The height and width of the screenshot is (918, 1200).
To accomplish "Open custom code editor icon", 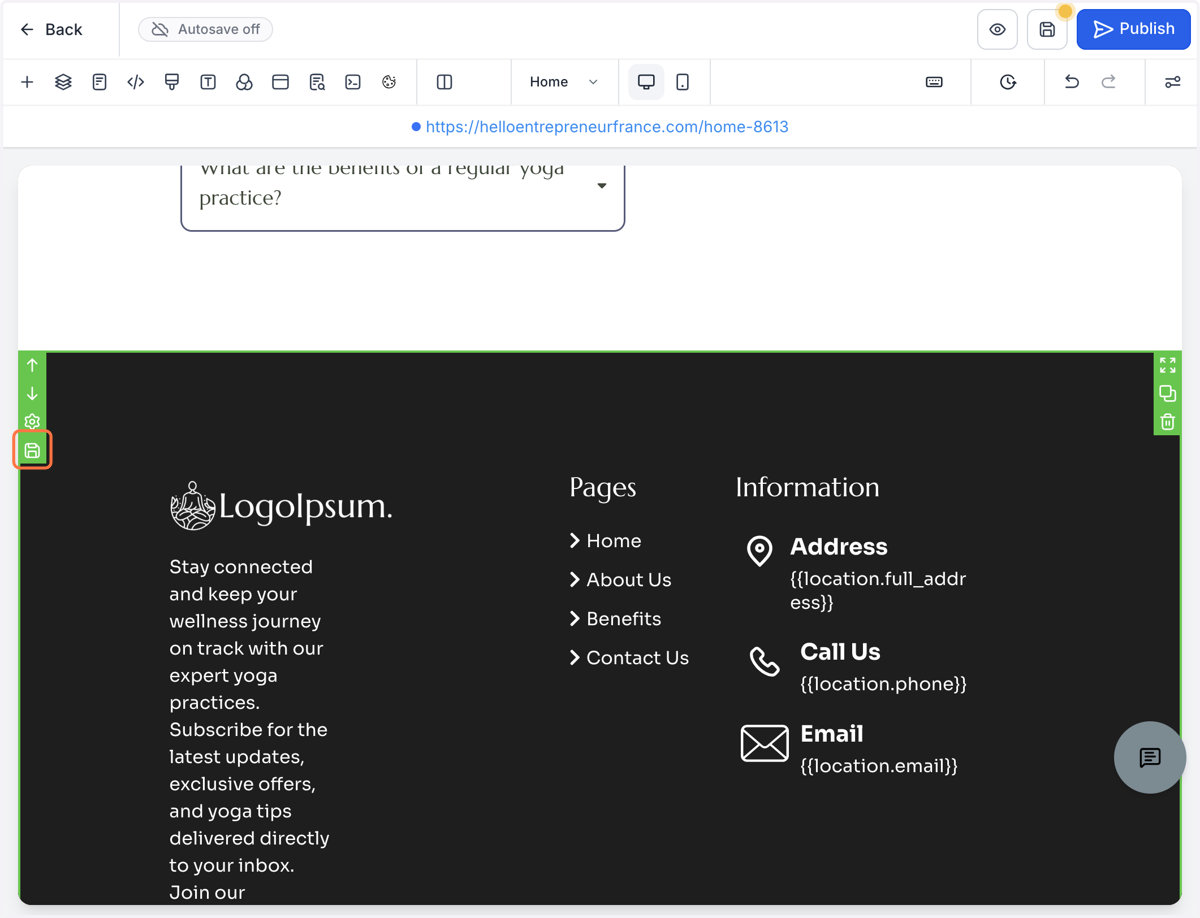I will pos(136,82).
